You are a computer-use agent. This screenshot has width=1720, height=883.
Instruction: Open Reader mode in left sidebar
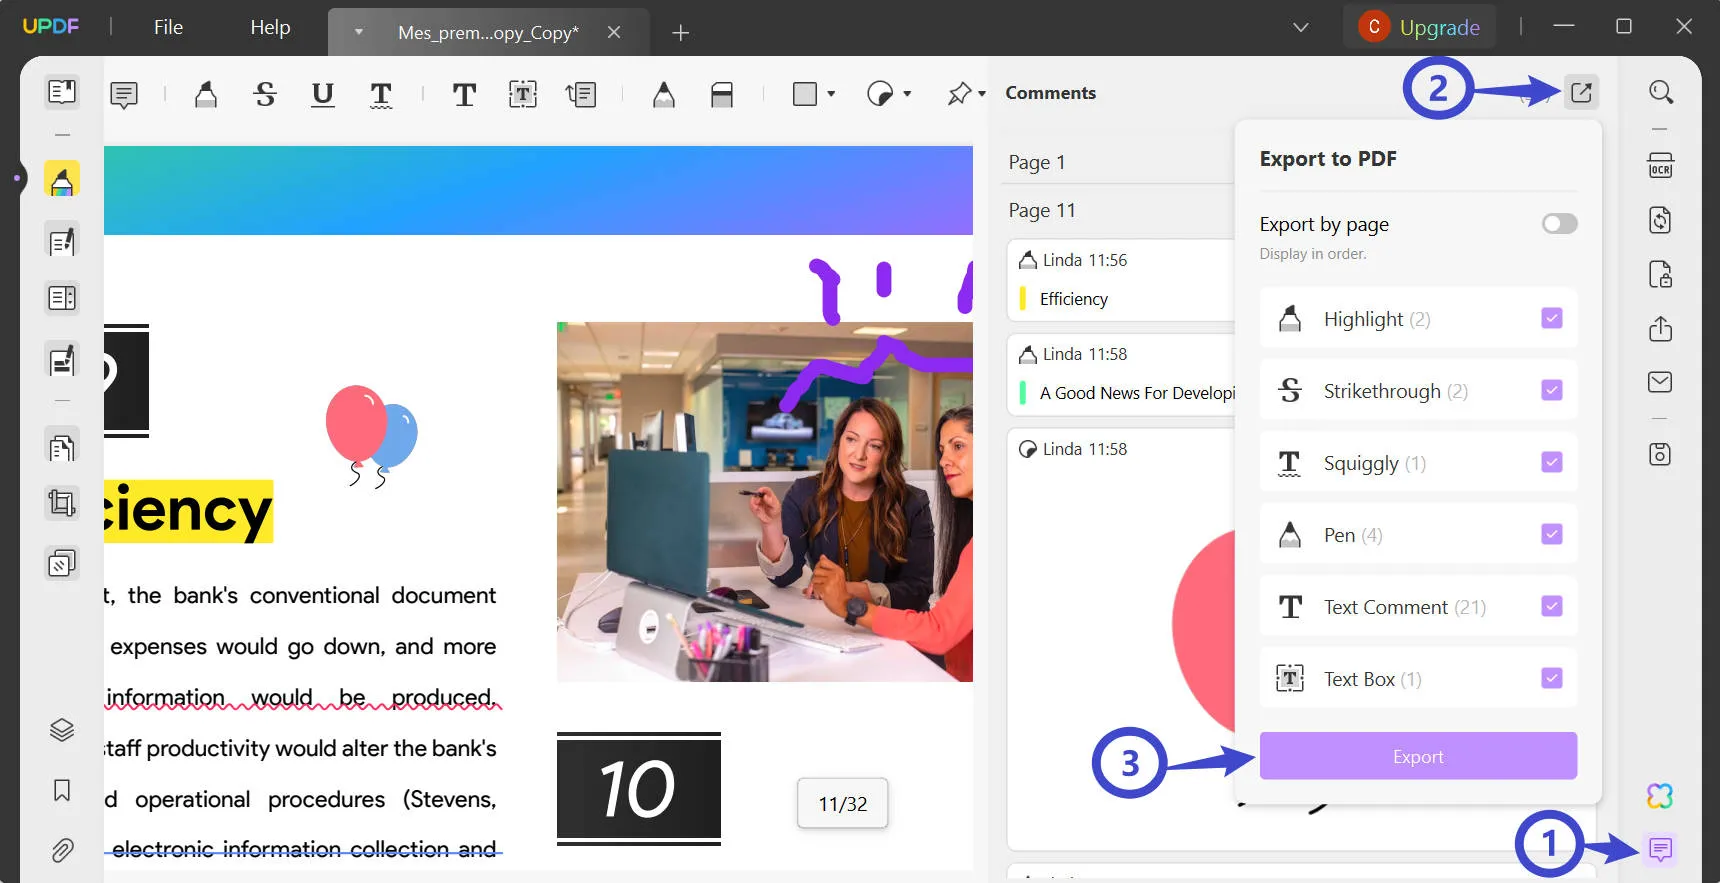point(62,92)
